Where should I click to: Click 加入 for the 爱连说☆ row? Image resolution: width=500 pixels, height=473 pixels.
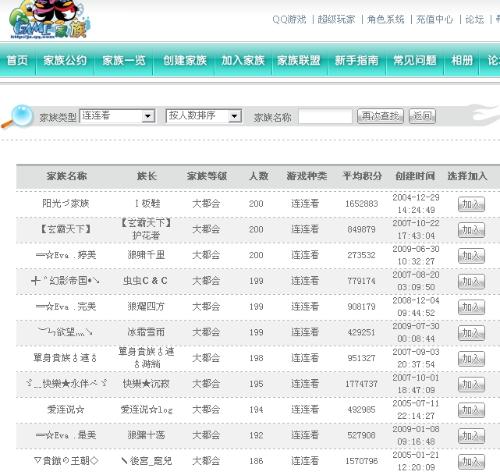pos(471,410)
